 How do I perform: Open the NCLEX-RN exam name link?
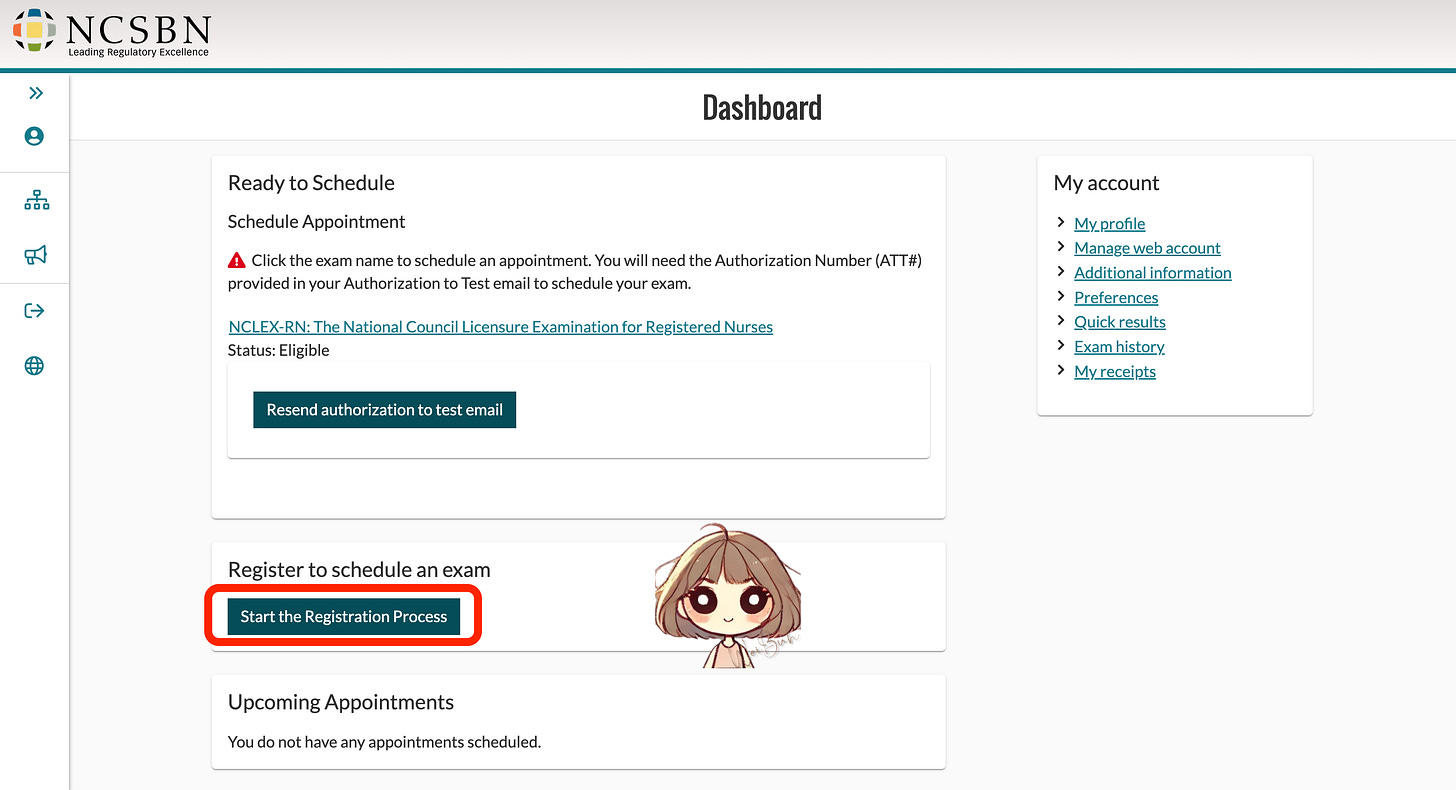(x=501, y=326)
